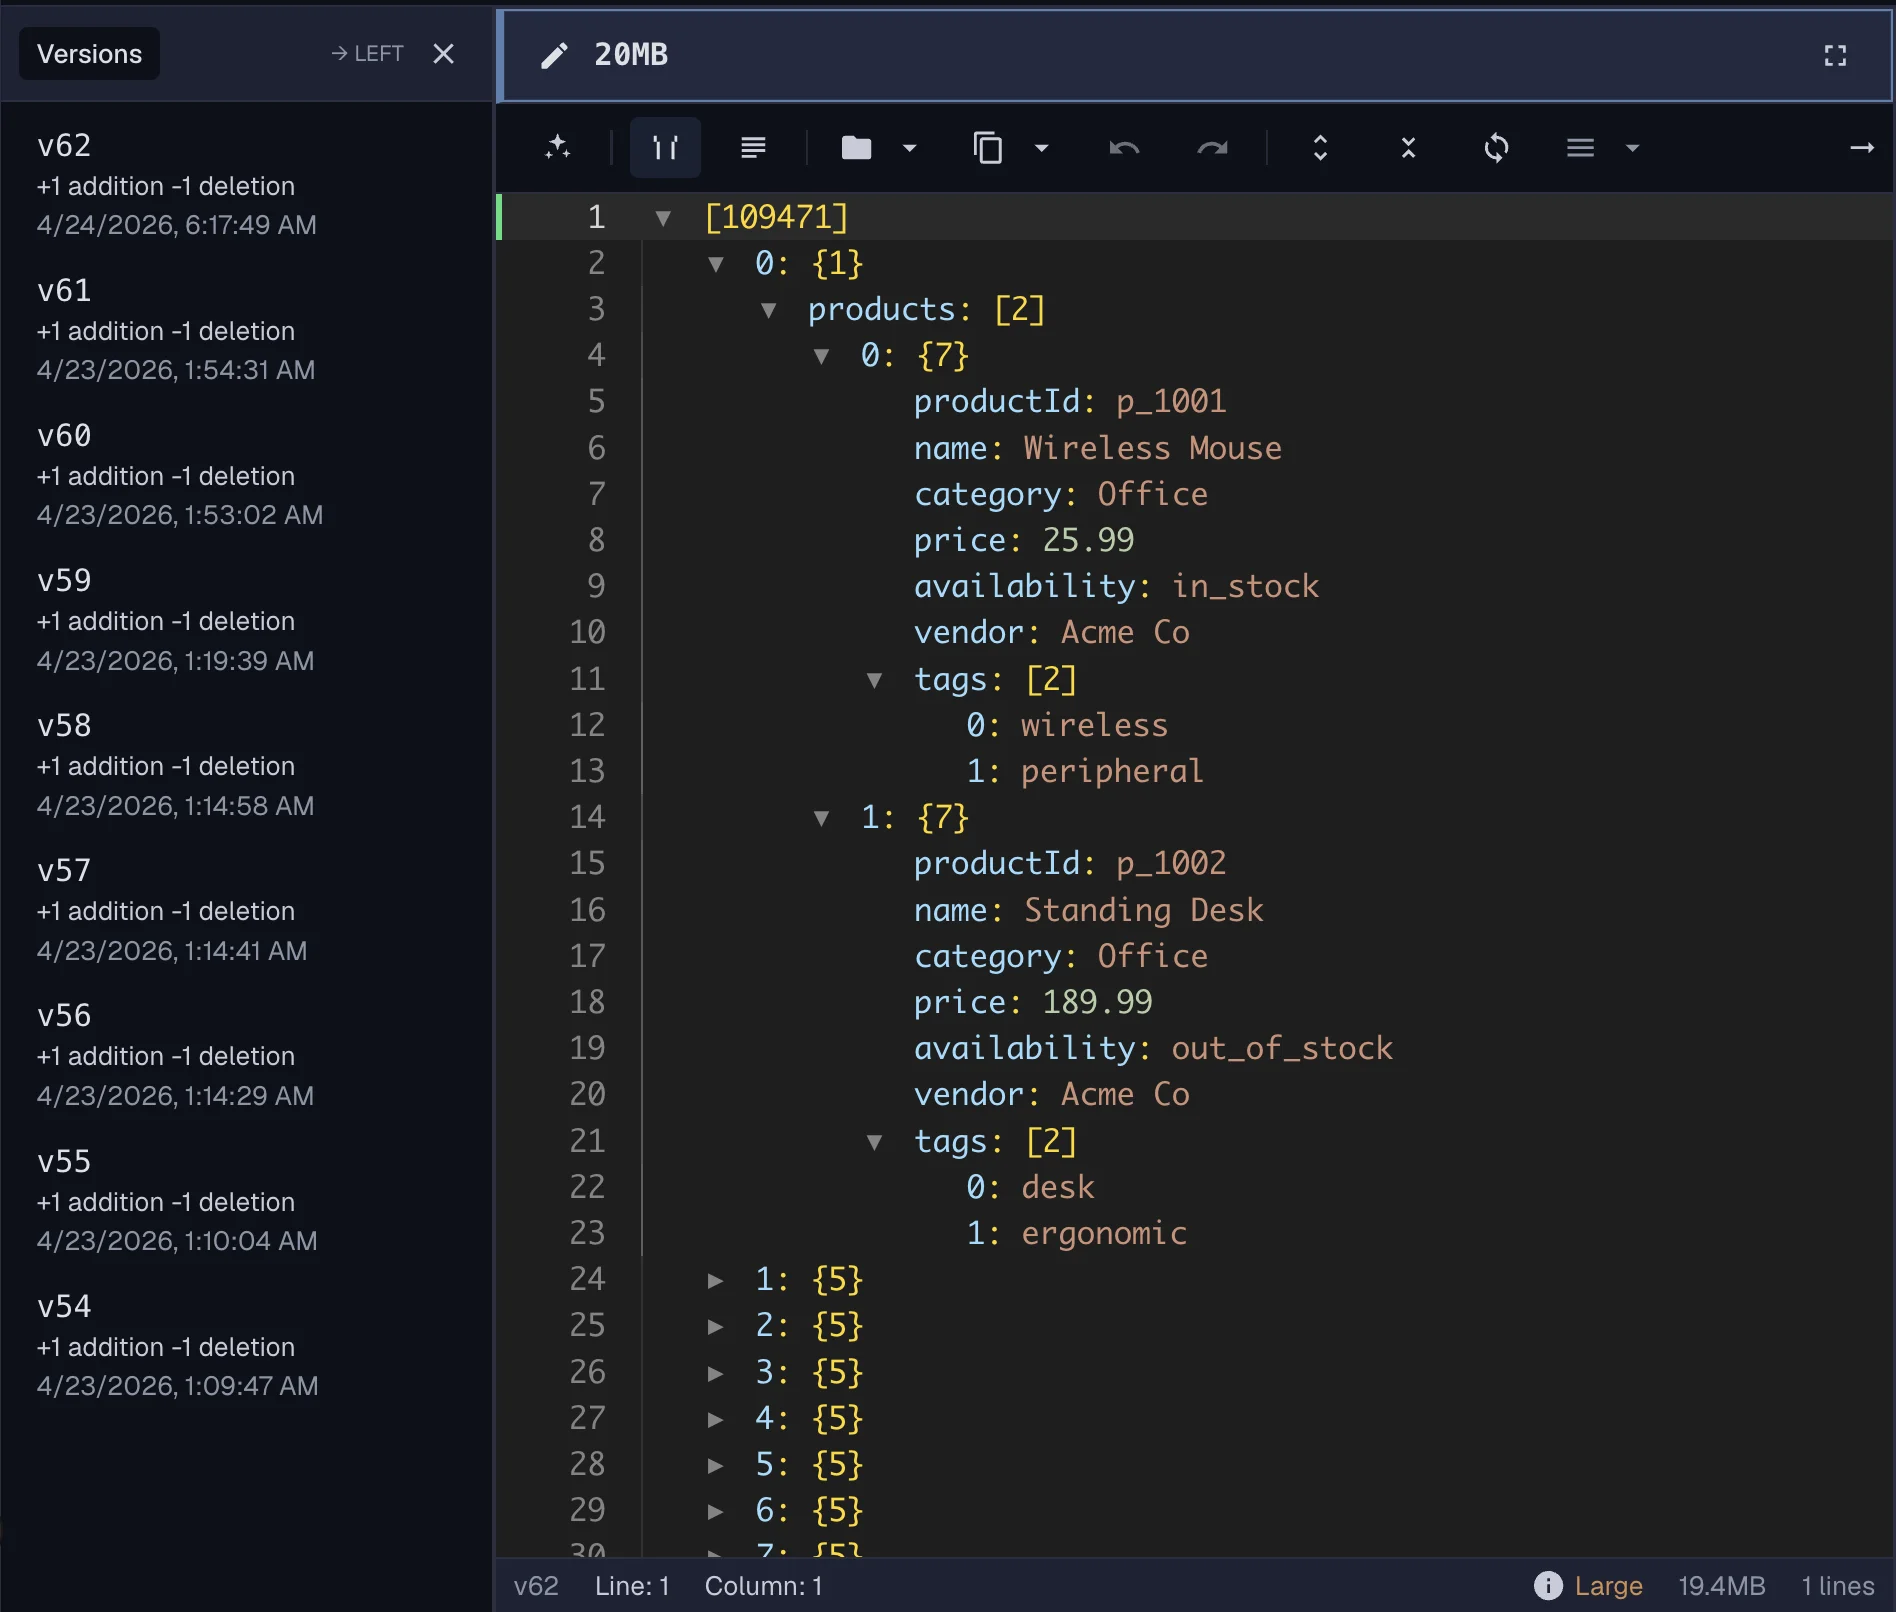Screen dimensions: 1896x1612
Task: Select the tree view mode icon
Action: point(665,148)
